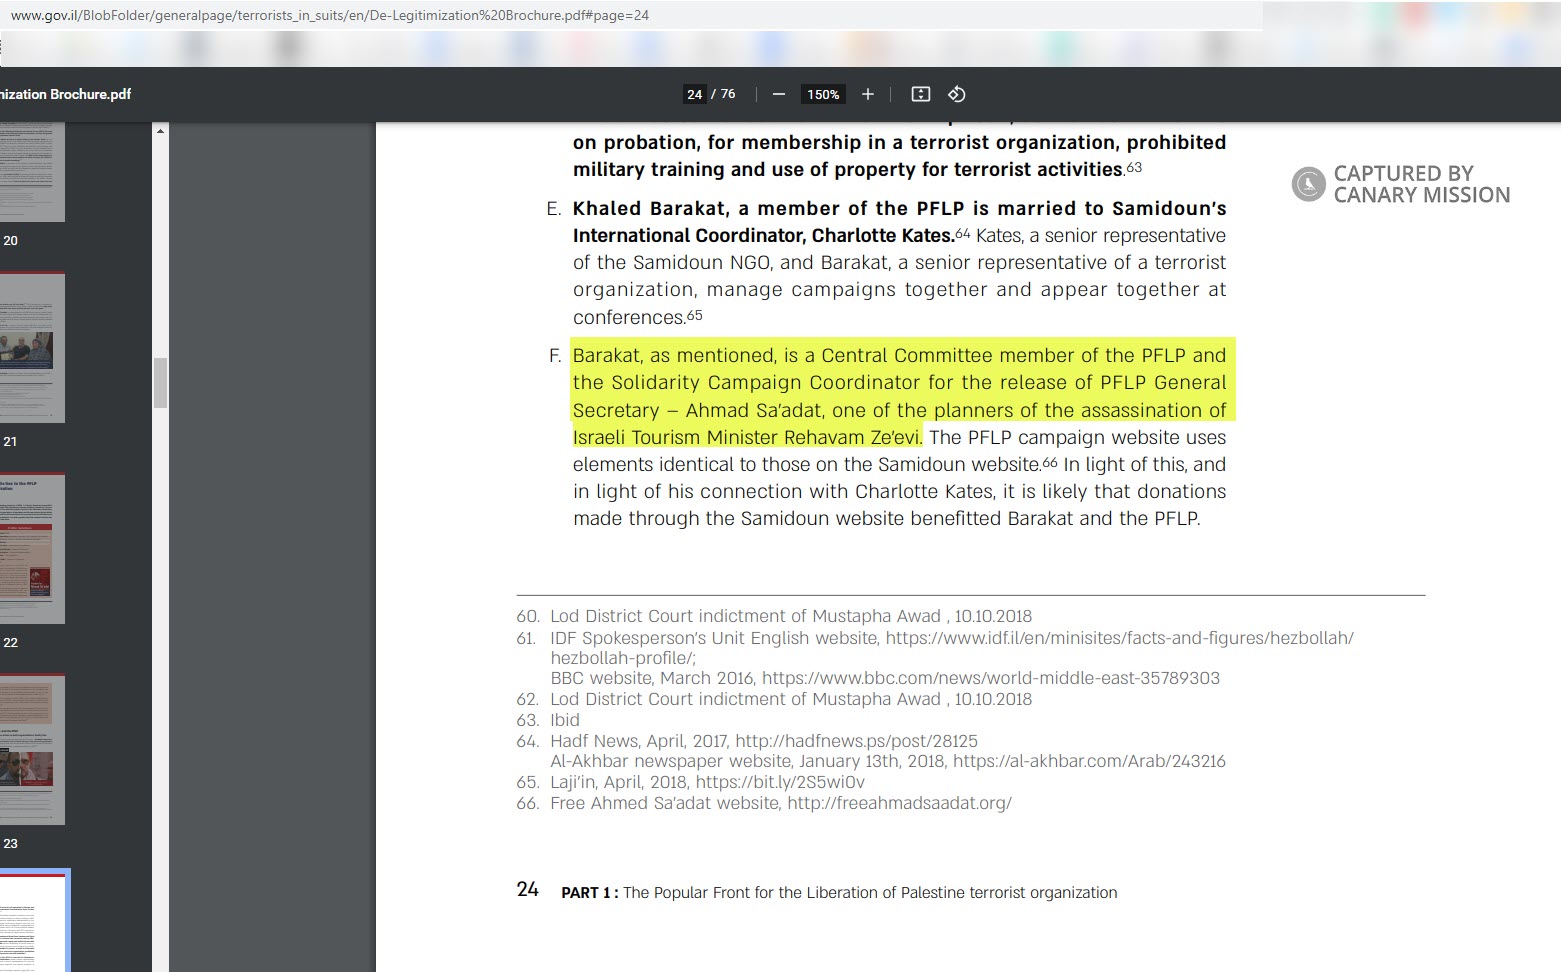Screen dimensions: 1561x972
Task: Zoom out with the minus button
Action: (779, 94)
